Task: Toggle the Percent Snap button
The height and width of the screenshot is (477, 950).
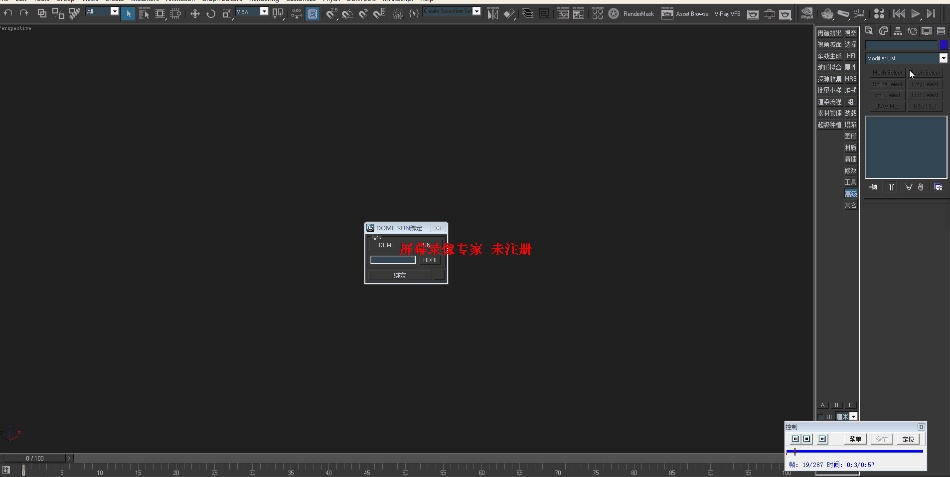Action: click(363, 13)
